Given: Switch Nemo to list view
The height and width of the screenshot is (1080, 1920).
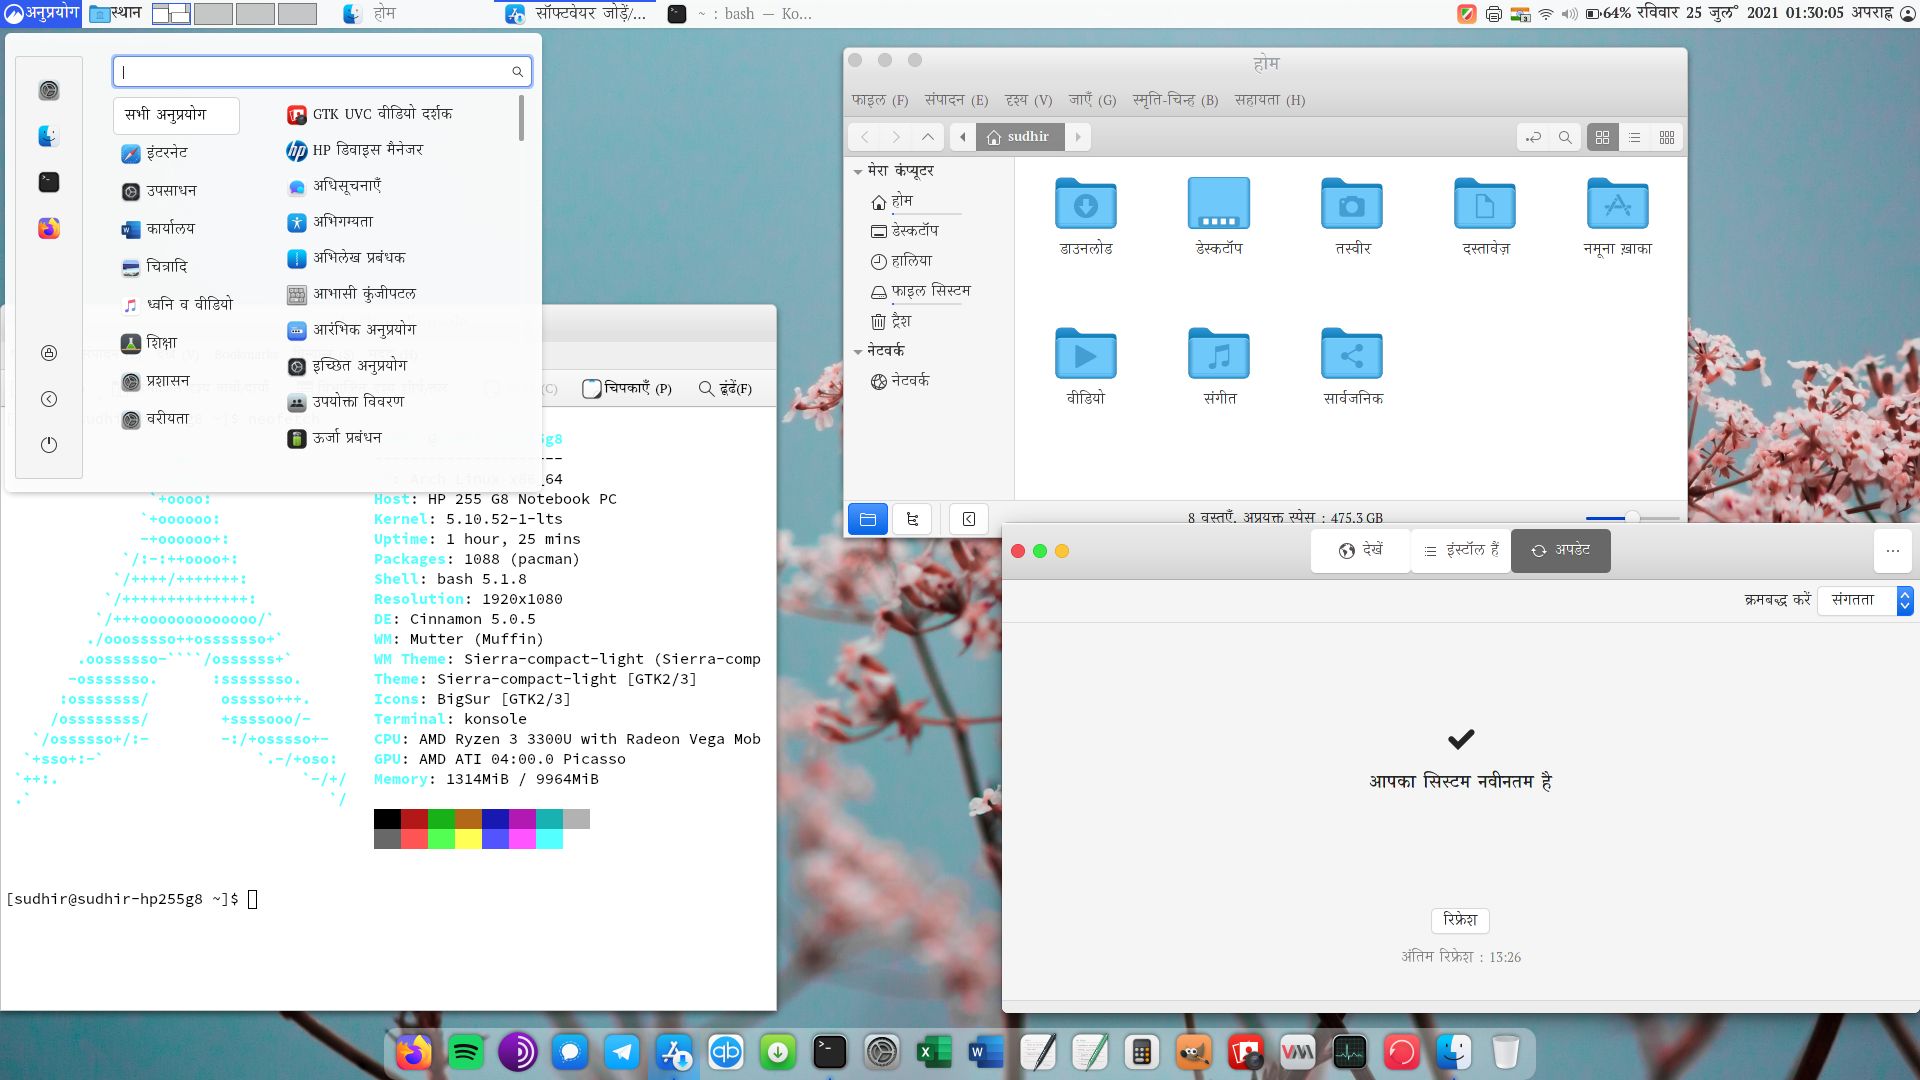Looking at the screenshot, I should [x=1634, y=137].
